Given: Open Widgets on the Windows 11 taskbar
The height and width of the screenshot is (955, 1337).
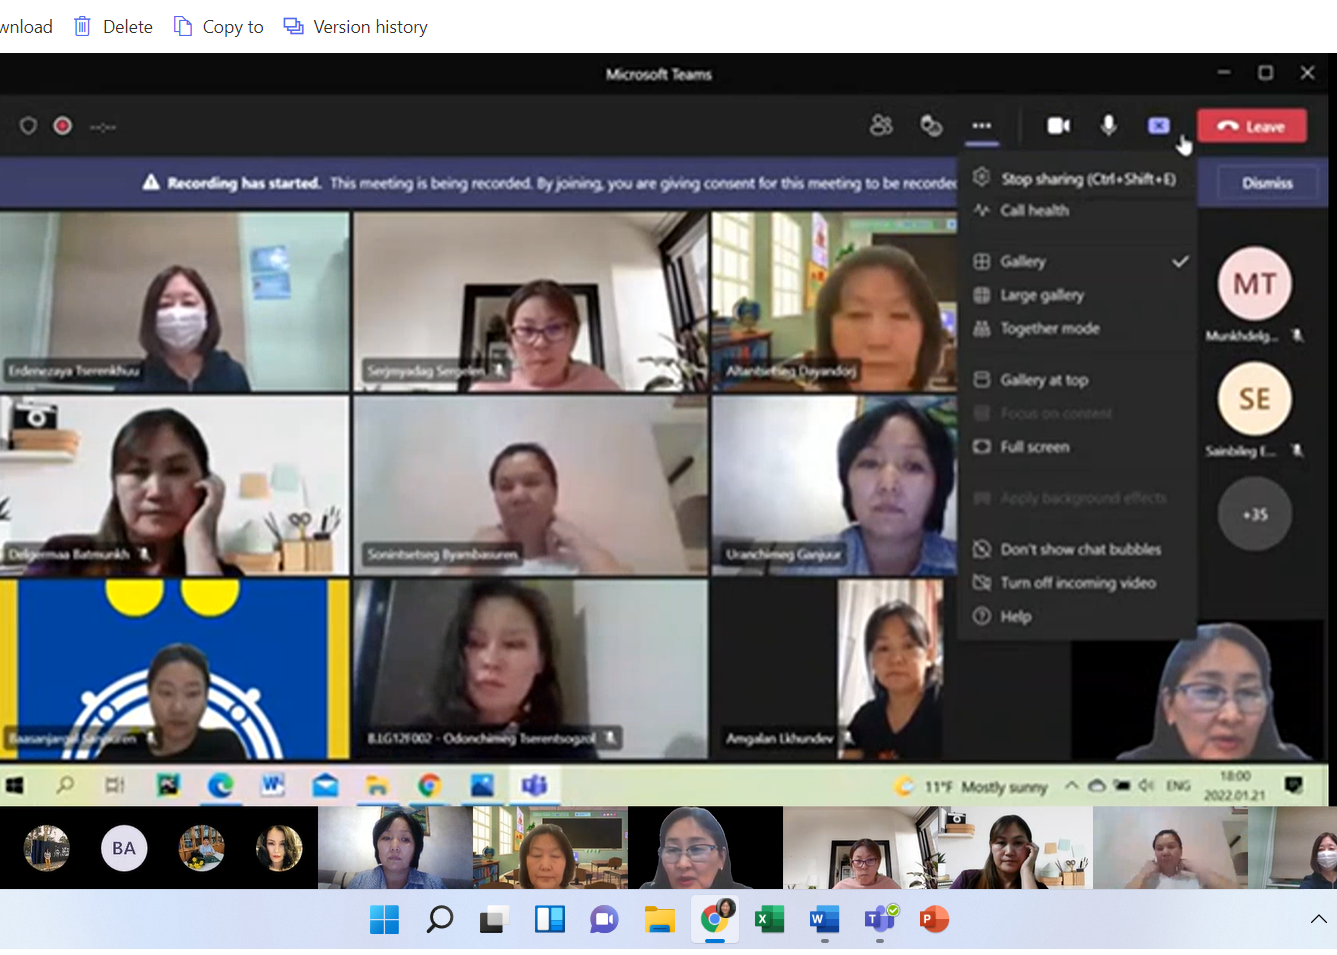Looking at the screenshot, I should (550, 919).
